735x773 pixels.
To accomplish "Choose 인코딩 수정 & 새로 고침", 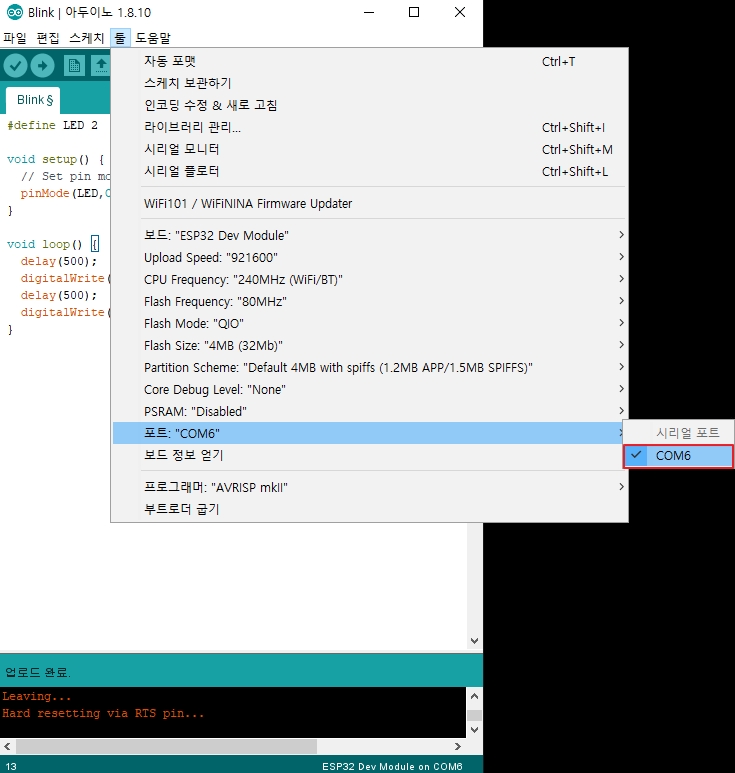I will (370, 105).
